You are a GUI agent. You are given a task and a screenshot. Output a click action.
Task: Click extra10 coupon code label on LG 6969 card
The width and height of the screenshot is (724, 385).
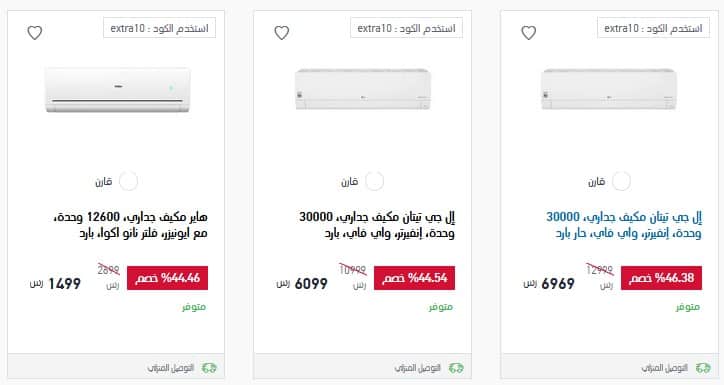pyautogui.click(x=653, y=28)
